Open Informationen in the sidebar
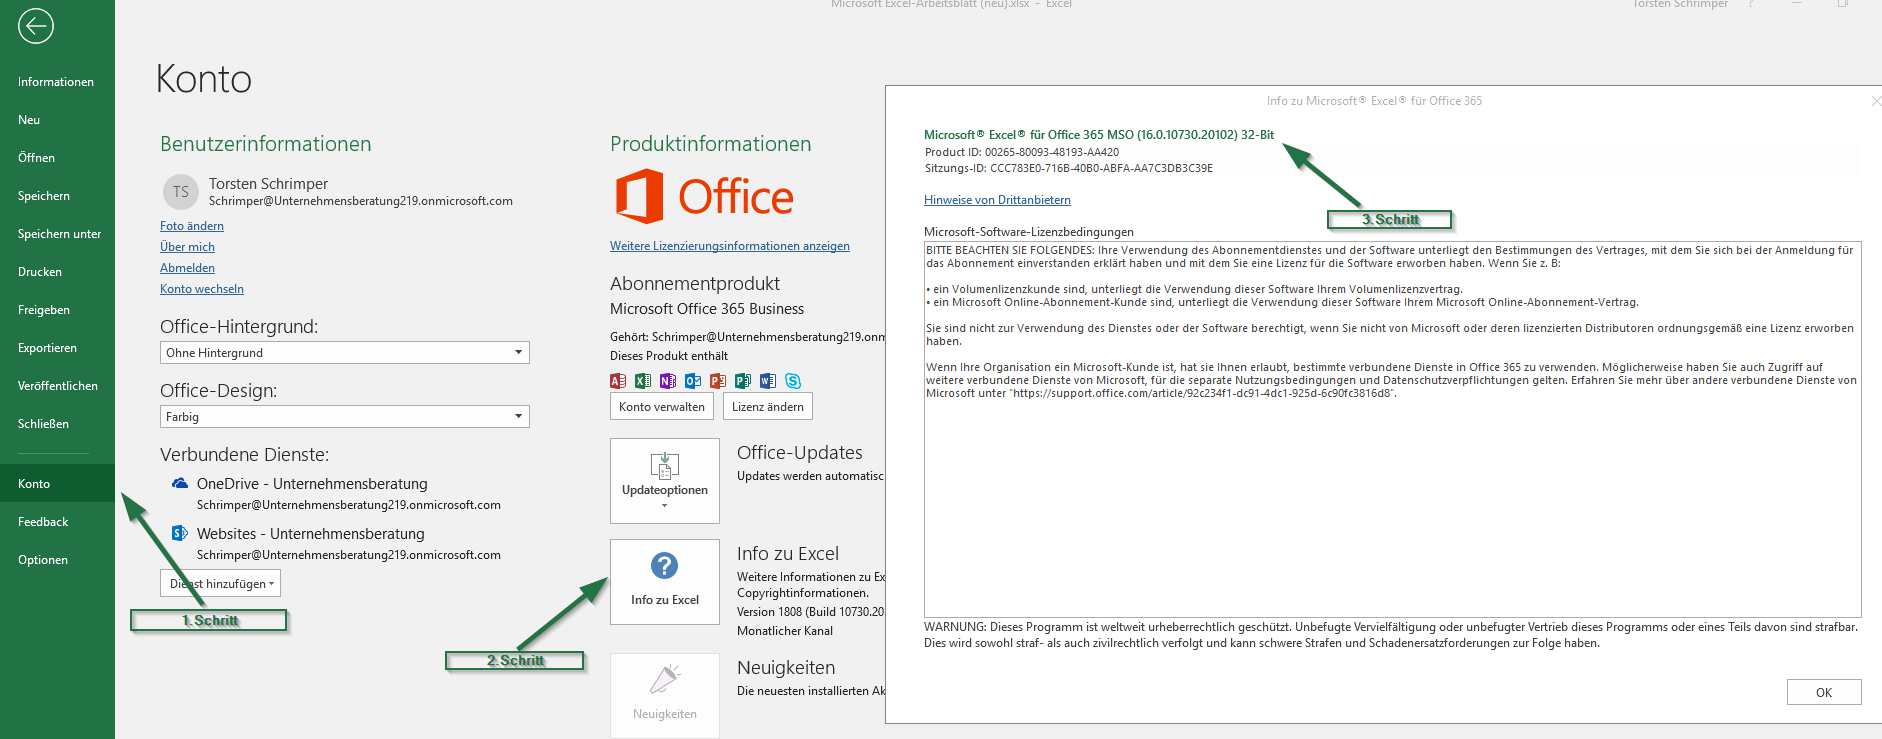1882x739 pixels. 57,82
